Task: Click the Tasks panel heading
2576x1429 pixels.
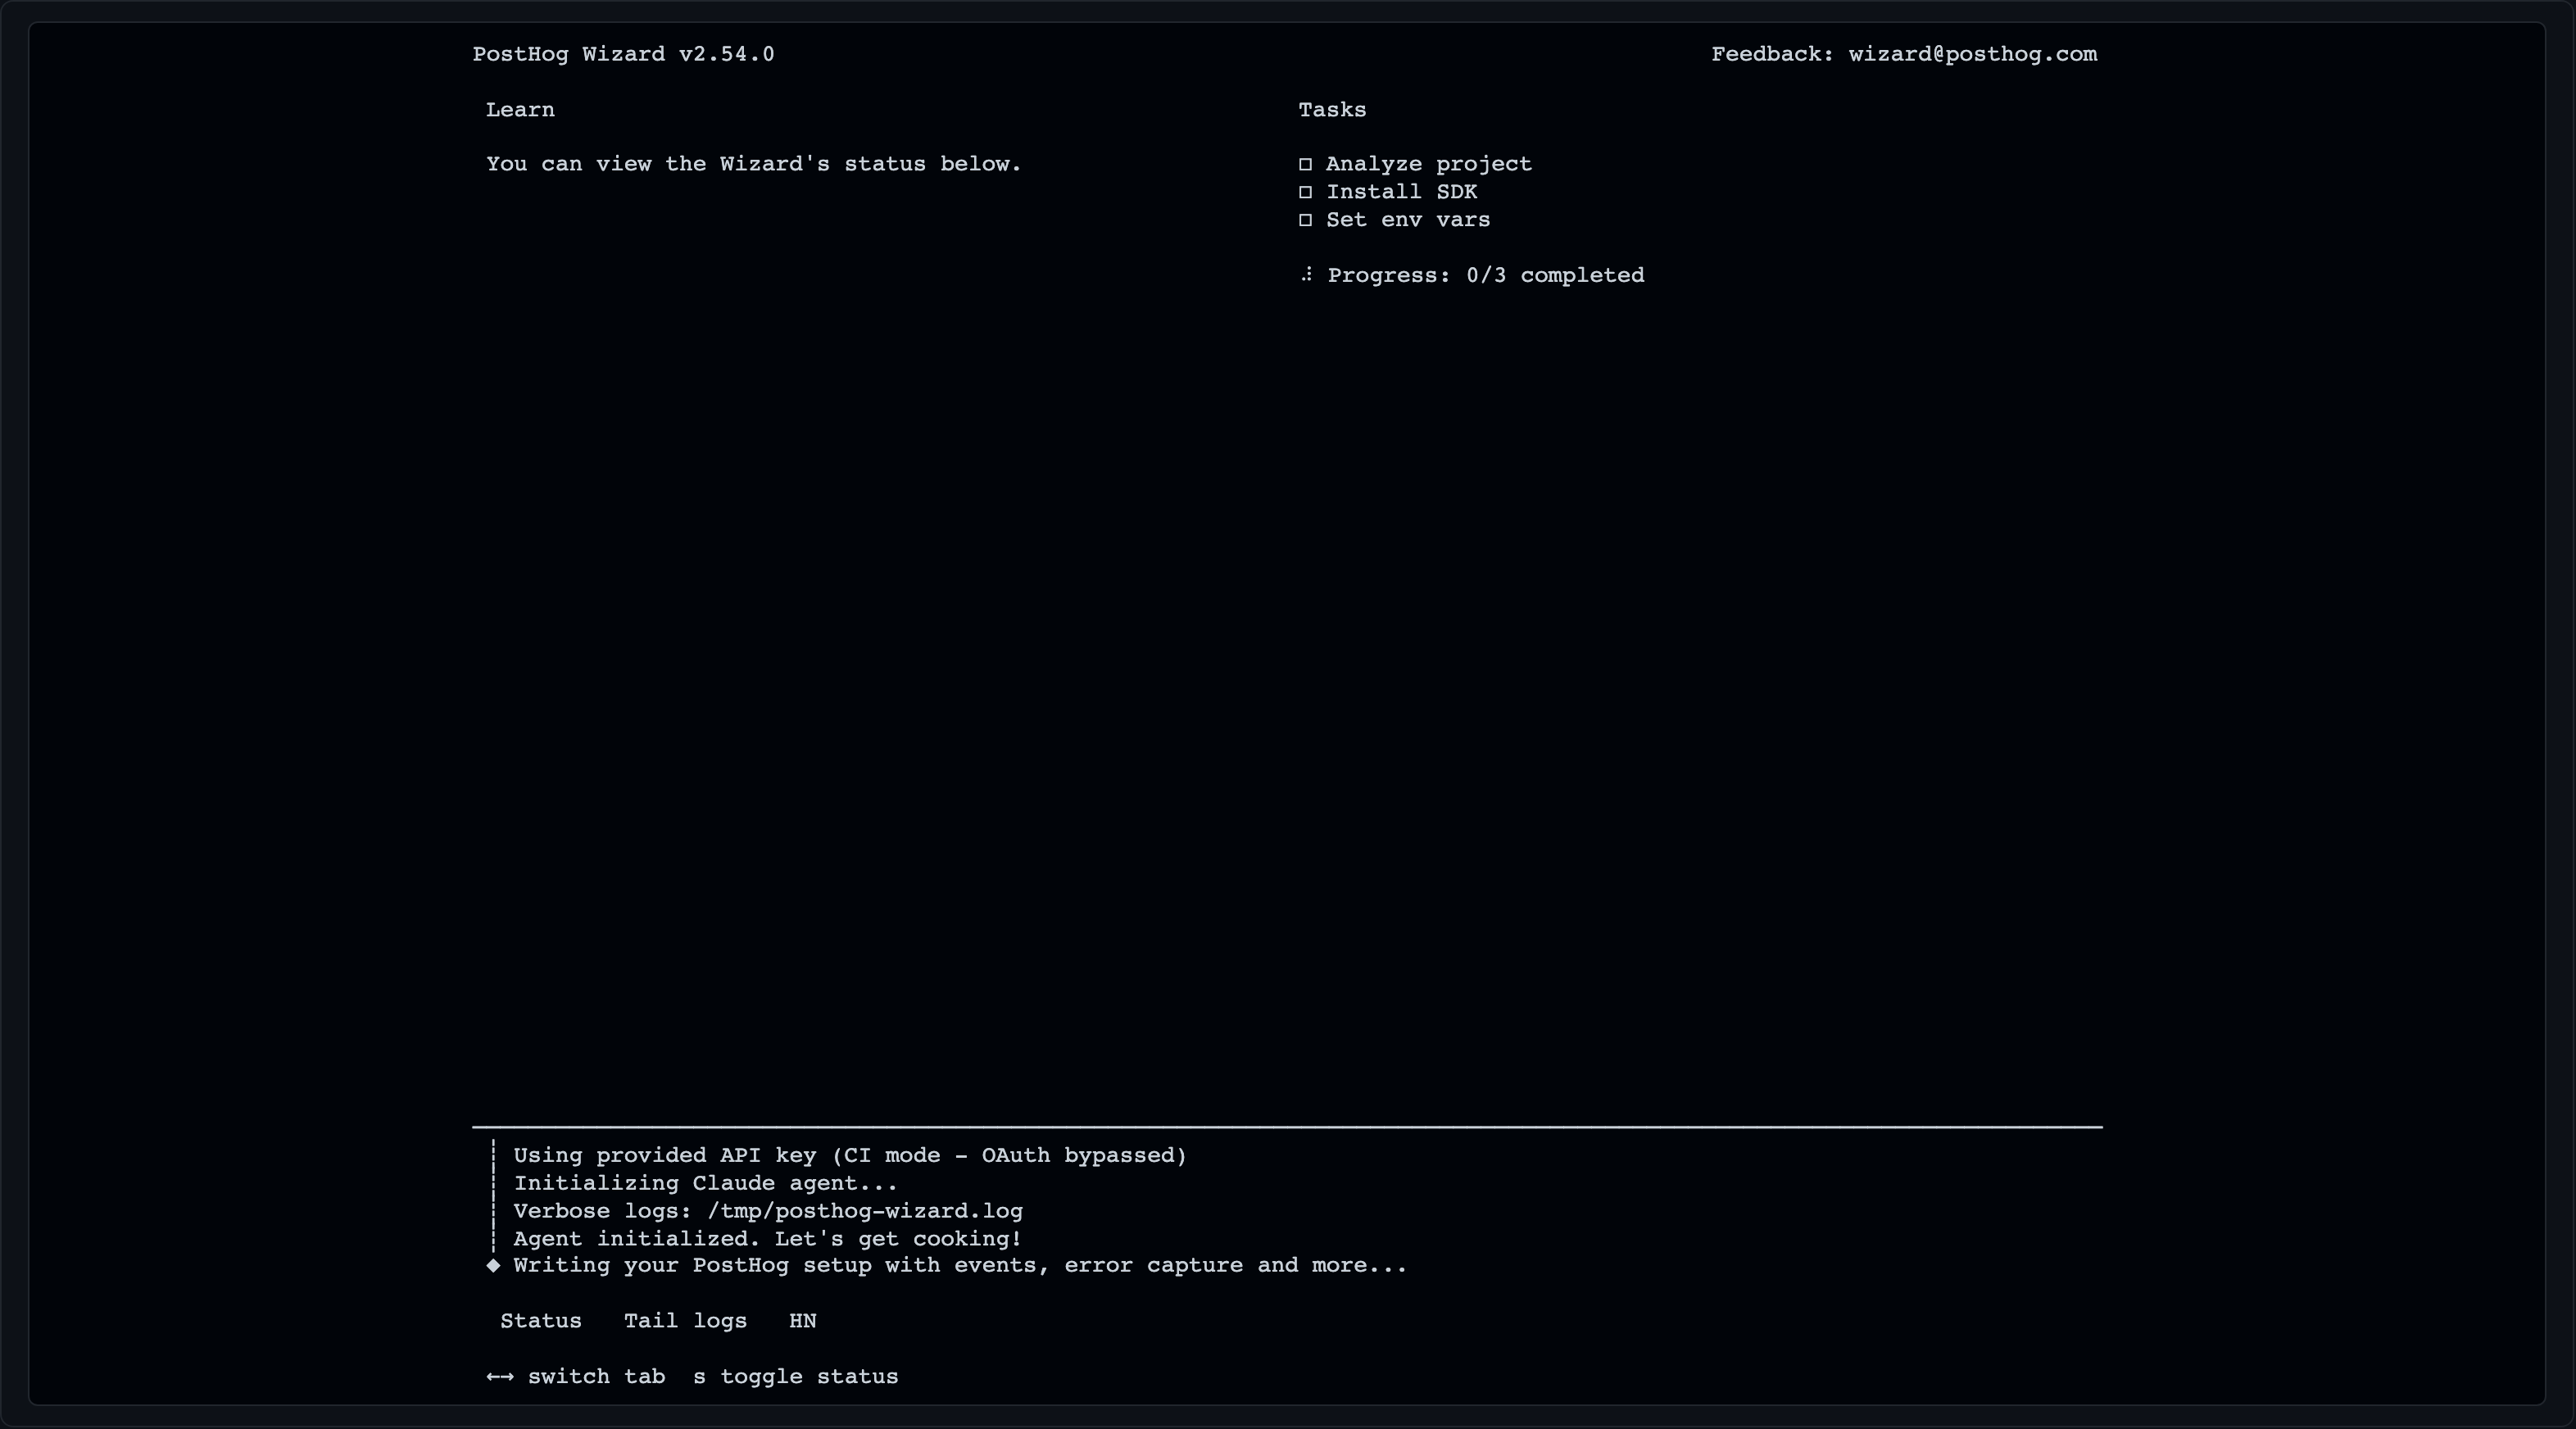Action: coord(1332,110)
